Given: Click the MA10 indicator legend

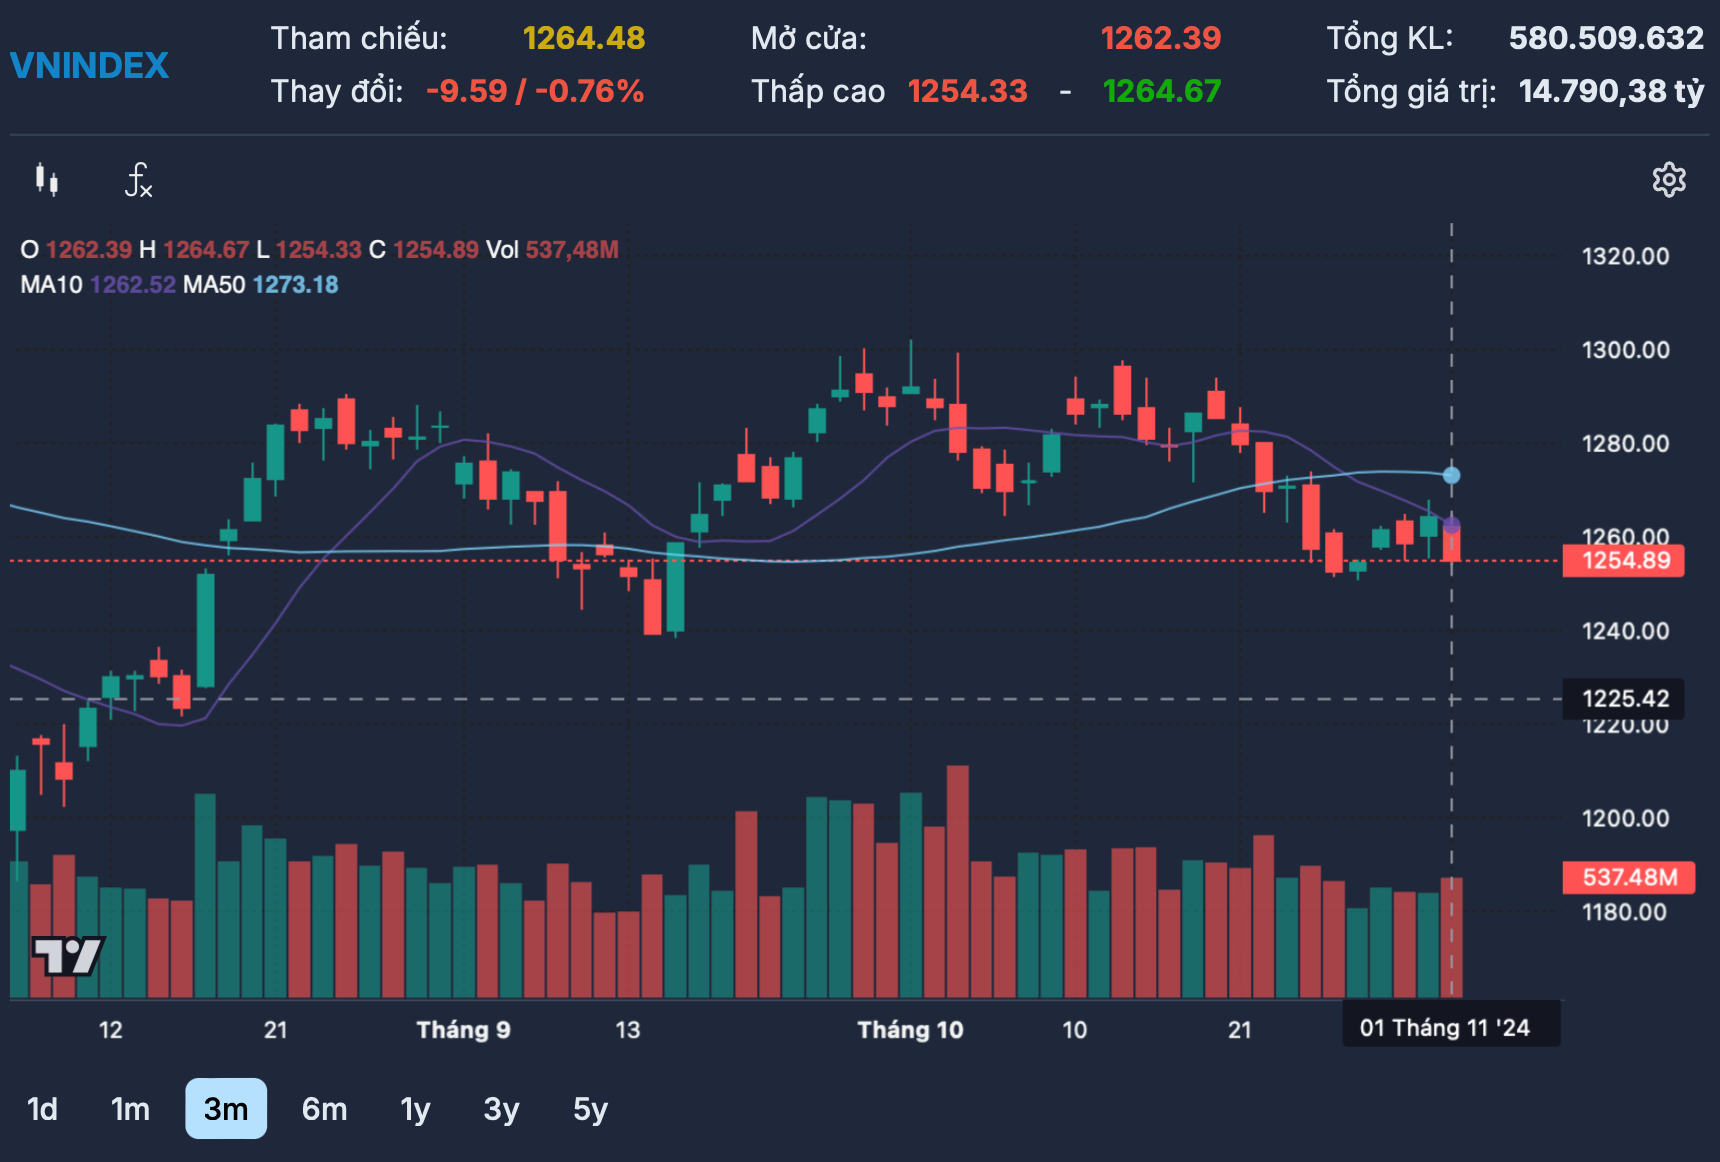Looking at the screenshot, I should click(98, 285).
